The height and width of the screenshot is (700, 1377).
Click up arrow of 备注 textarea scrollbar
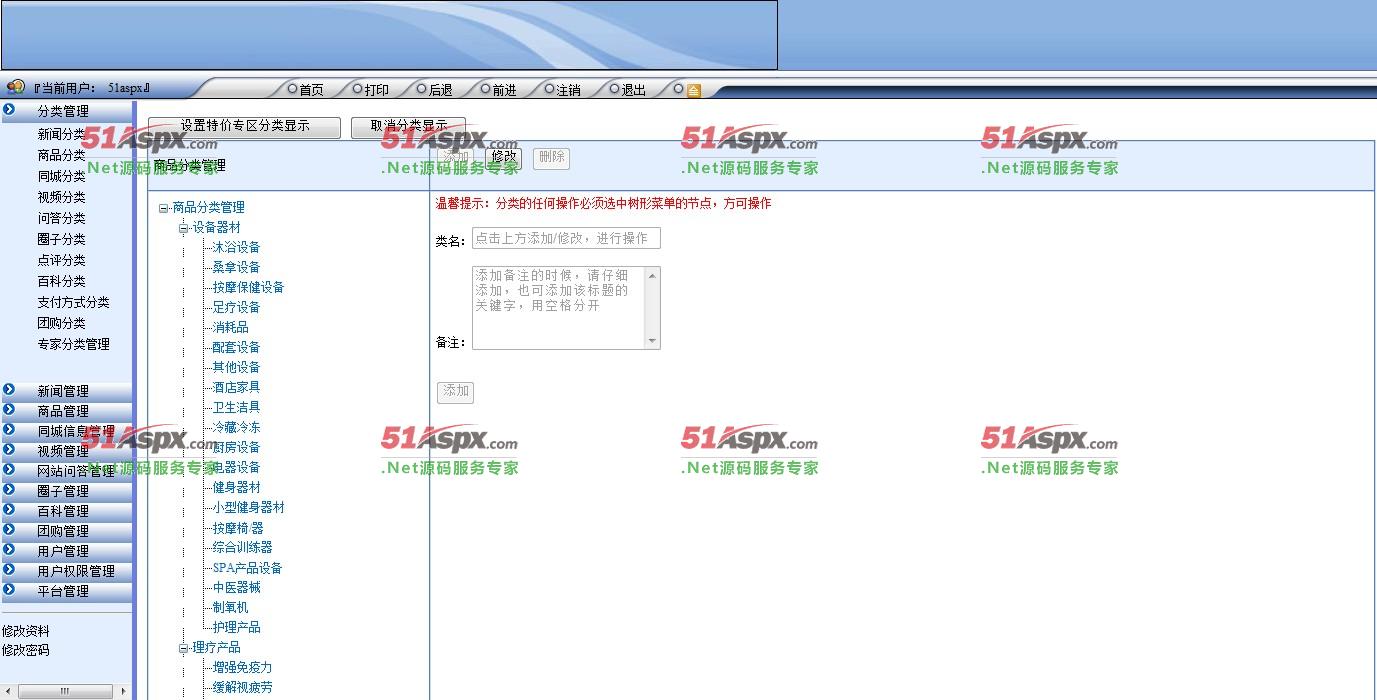653,274
